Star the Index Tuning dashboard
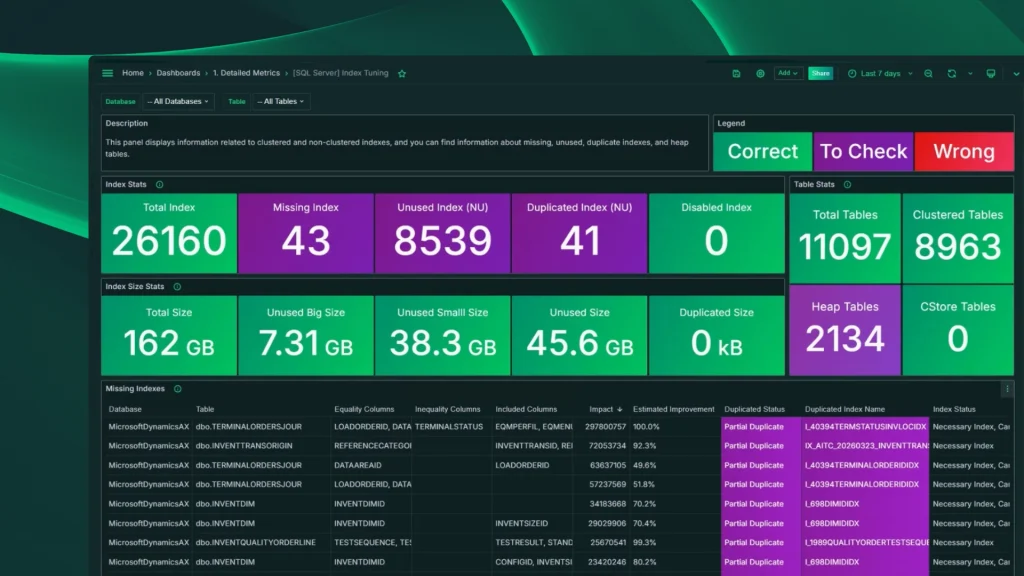1024x576 pixels. tap(402, 74)
